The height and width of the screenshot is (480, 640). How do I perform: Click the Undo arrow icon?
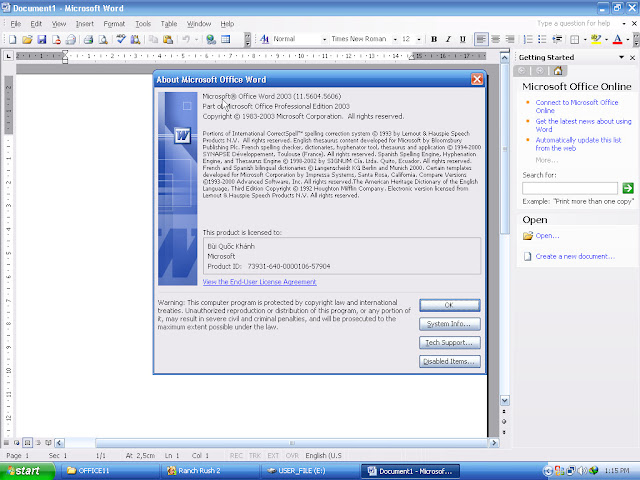[x=186, y=39]
